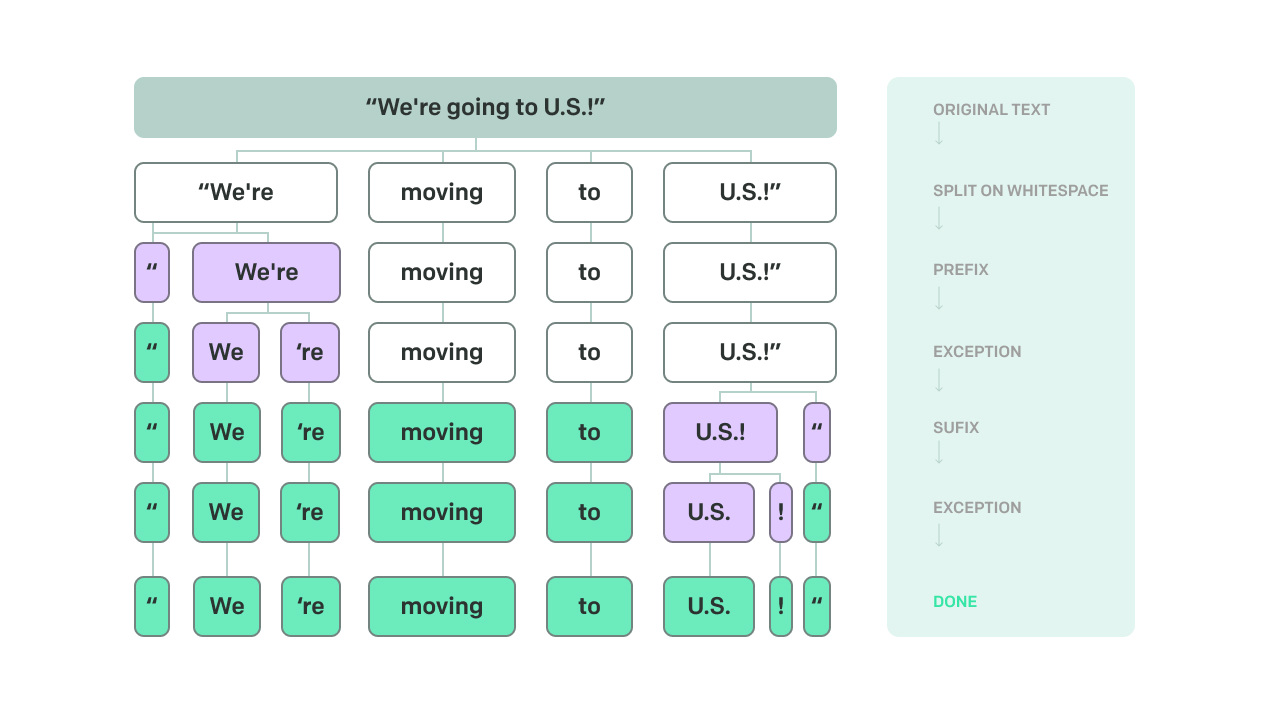Select the purple We token box
The width and height of the screenshot is (1270, 714).
226,352
